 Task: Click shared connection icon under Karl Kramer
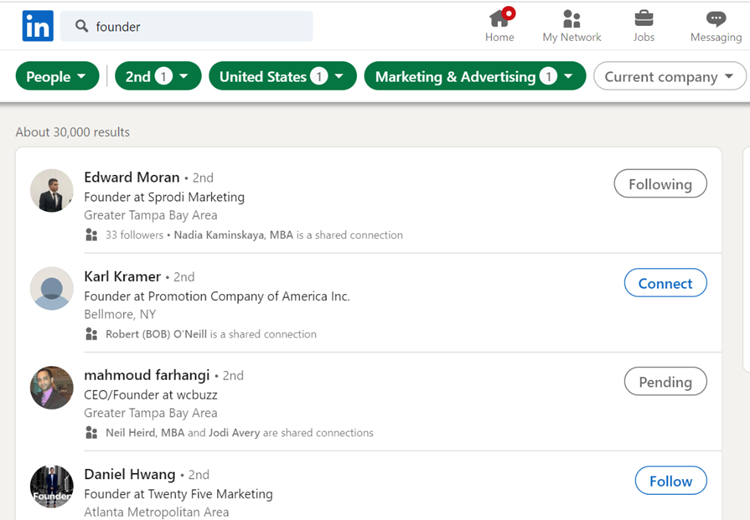pos(91,334)
